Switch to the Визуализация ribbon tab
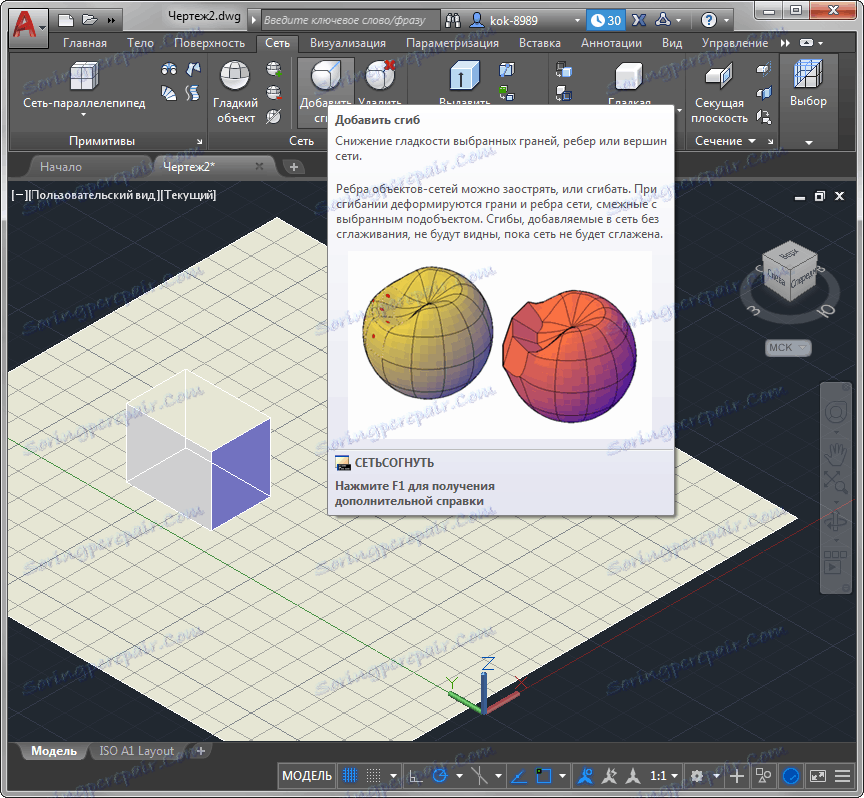 coord(347,43)
